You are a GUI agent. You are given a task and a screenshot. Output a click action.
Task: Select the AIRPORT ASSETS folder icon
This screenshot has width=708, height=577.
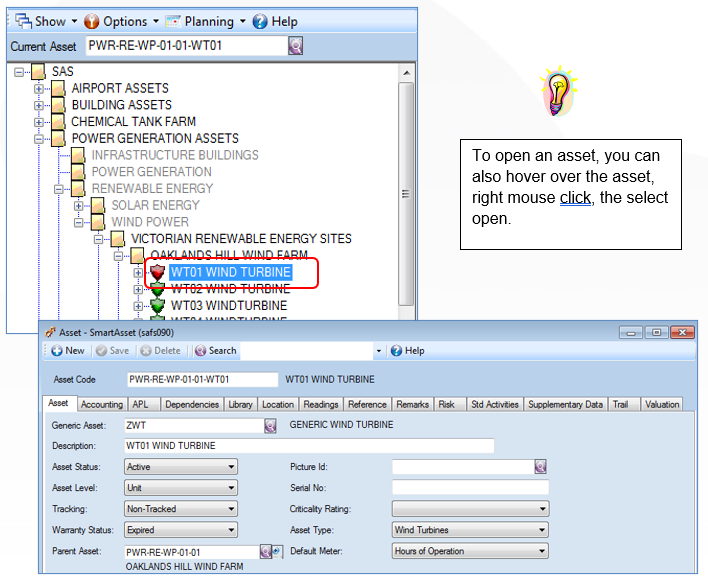click(58, 88)
